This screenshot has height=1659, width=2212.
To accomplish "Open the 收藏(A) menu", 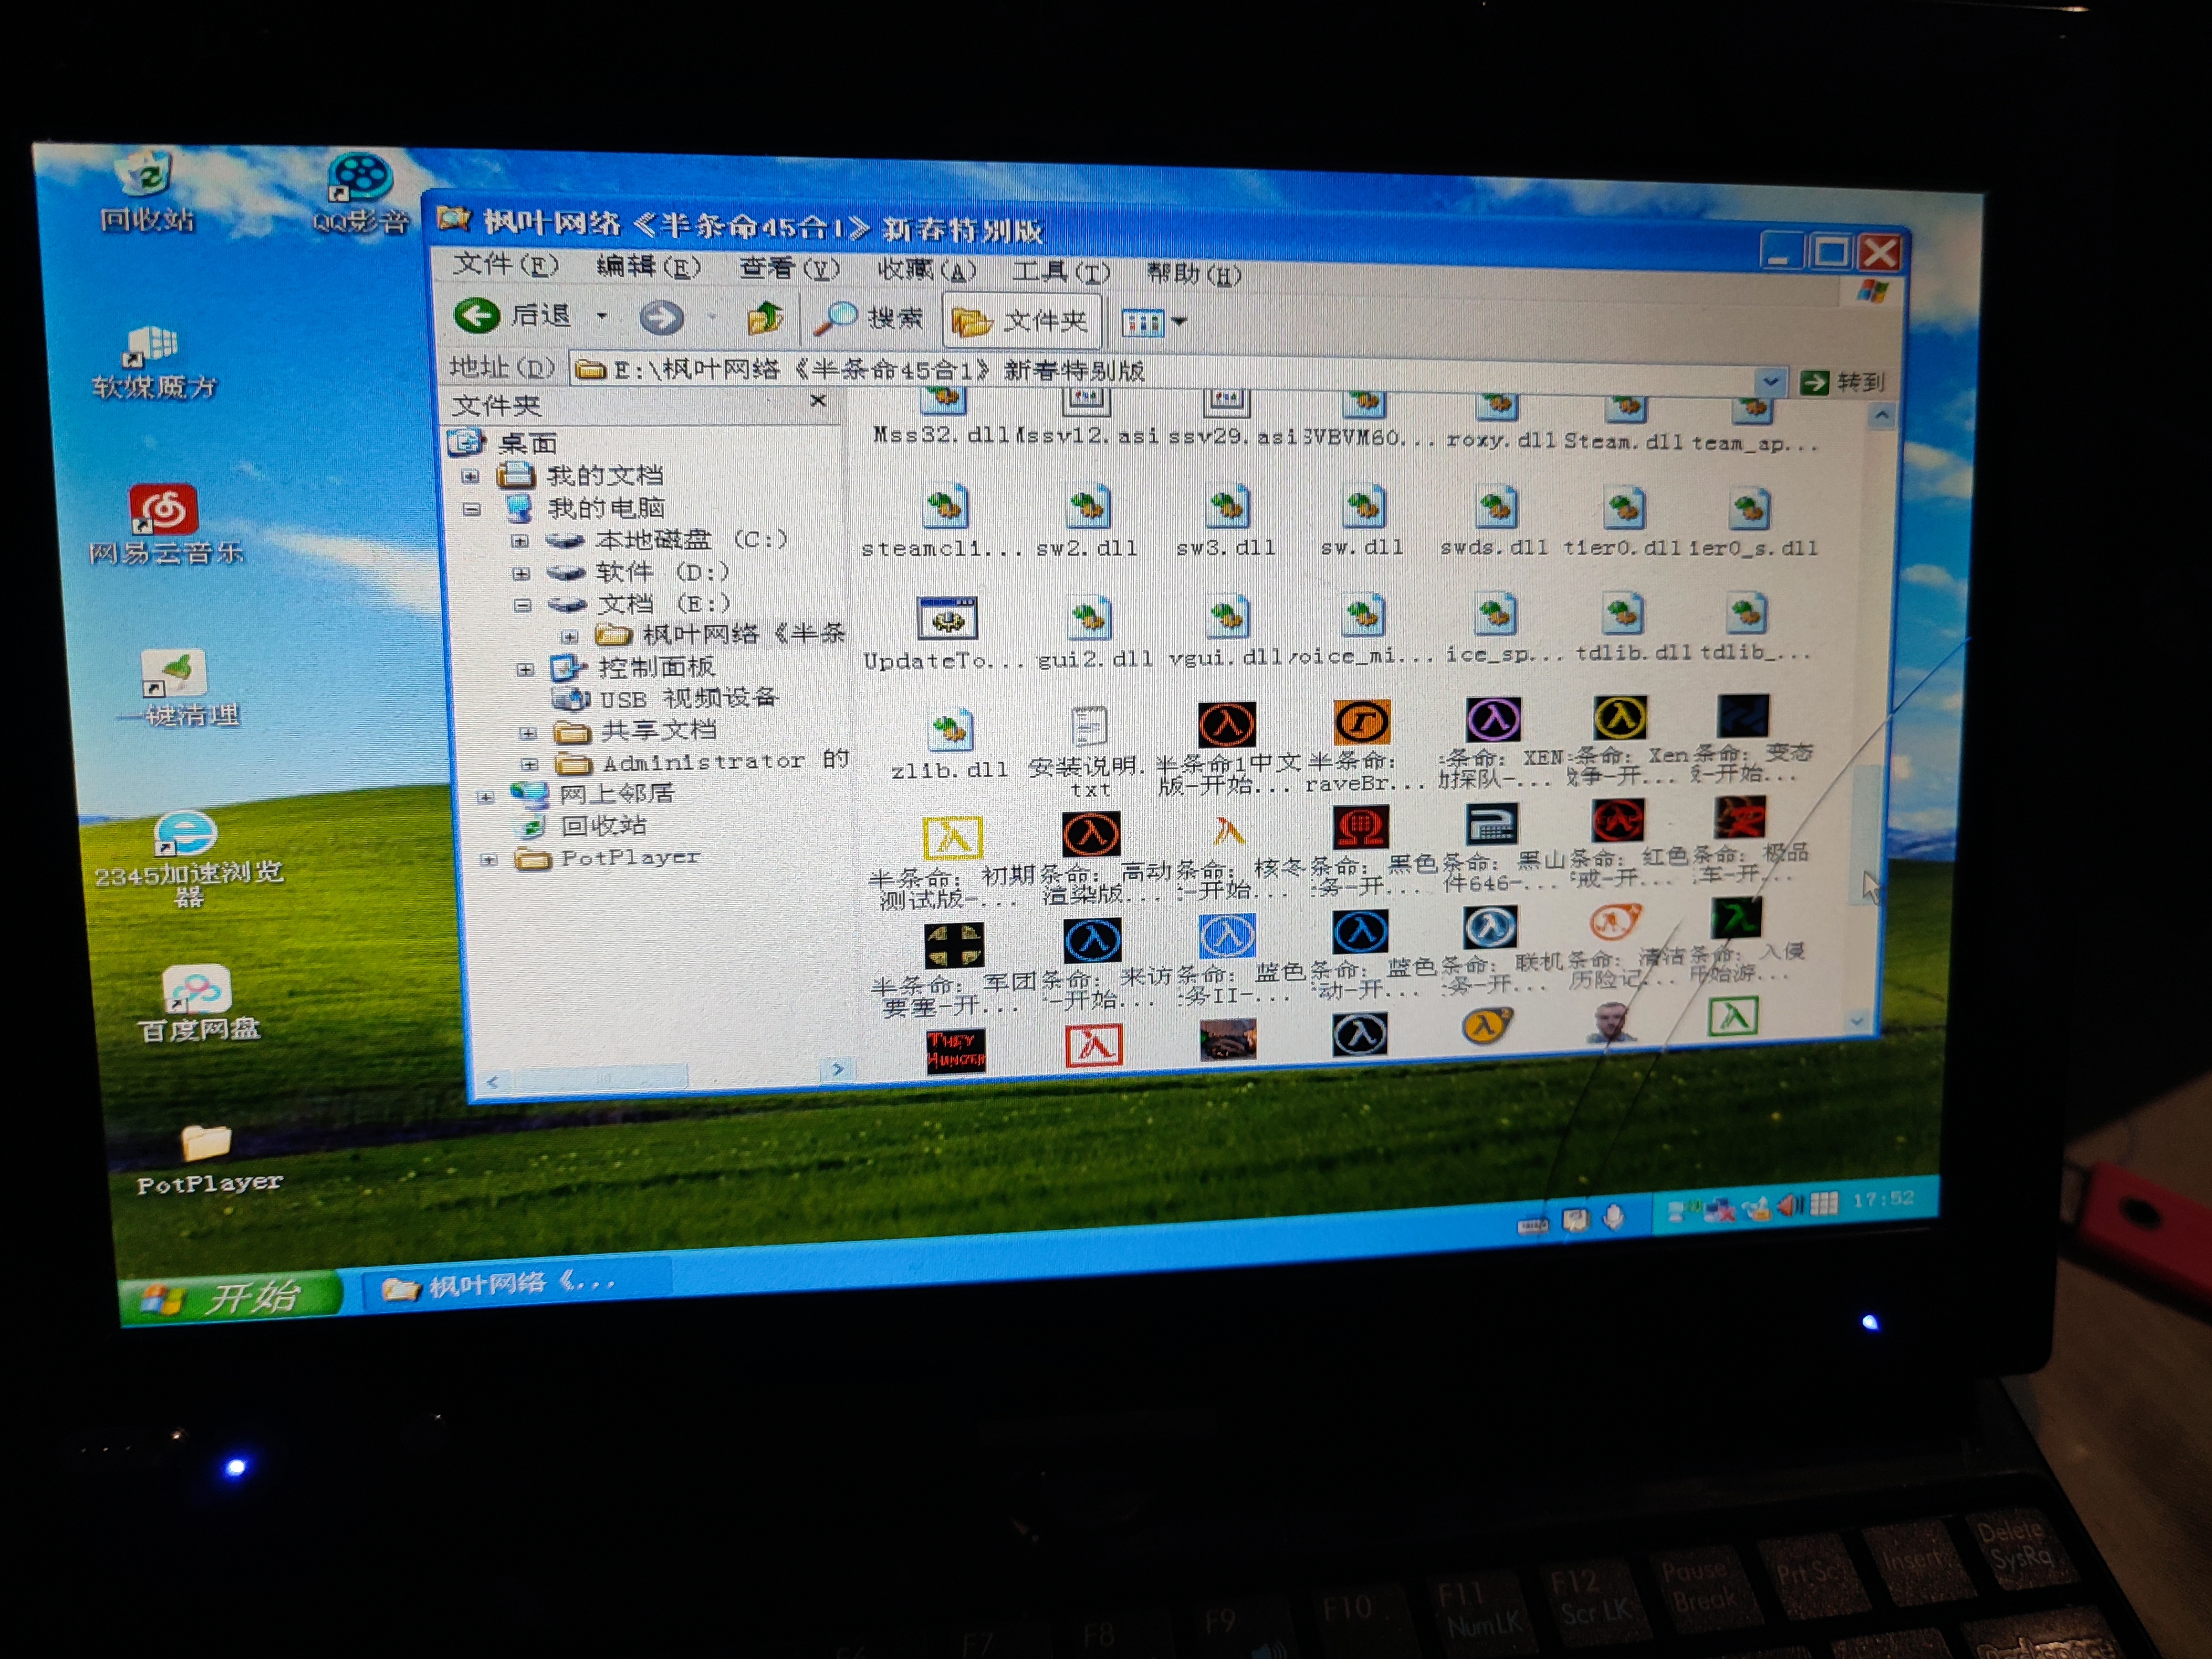I will 926,270.
